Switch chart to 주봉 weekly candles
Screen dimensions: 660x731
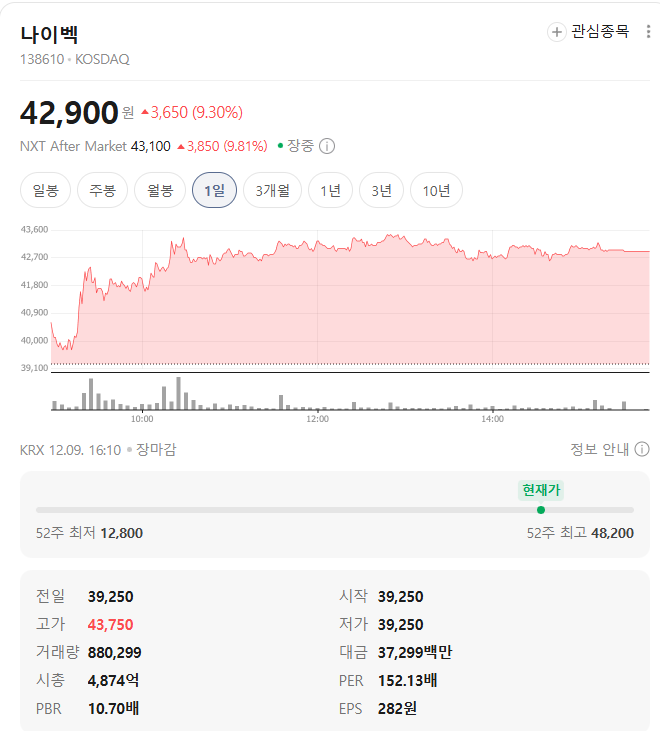[x=103, y=190]
